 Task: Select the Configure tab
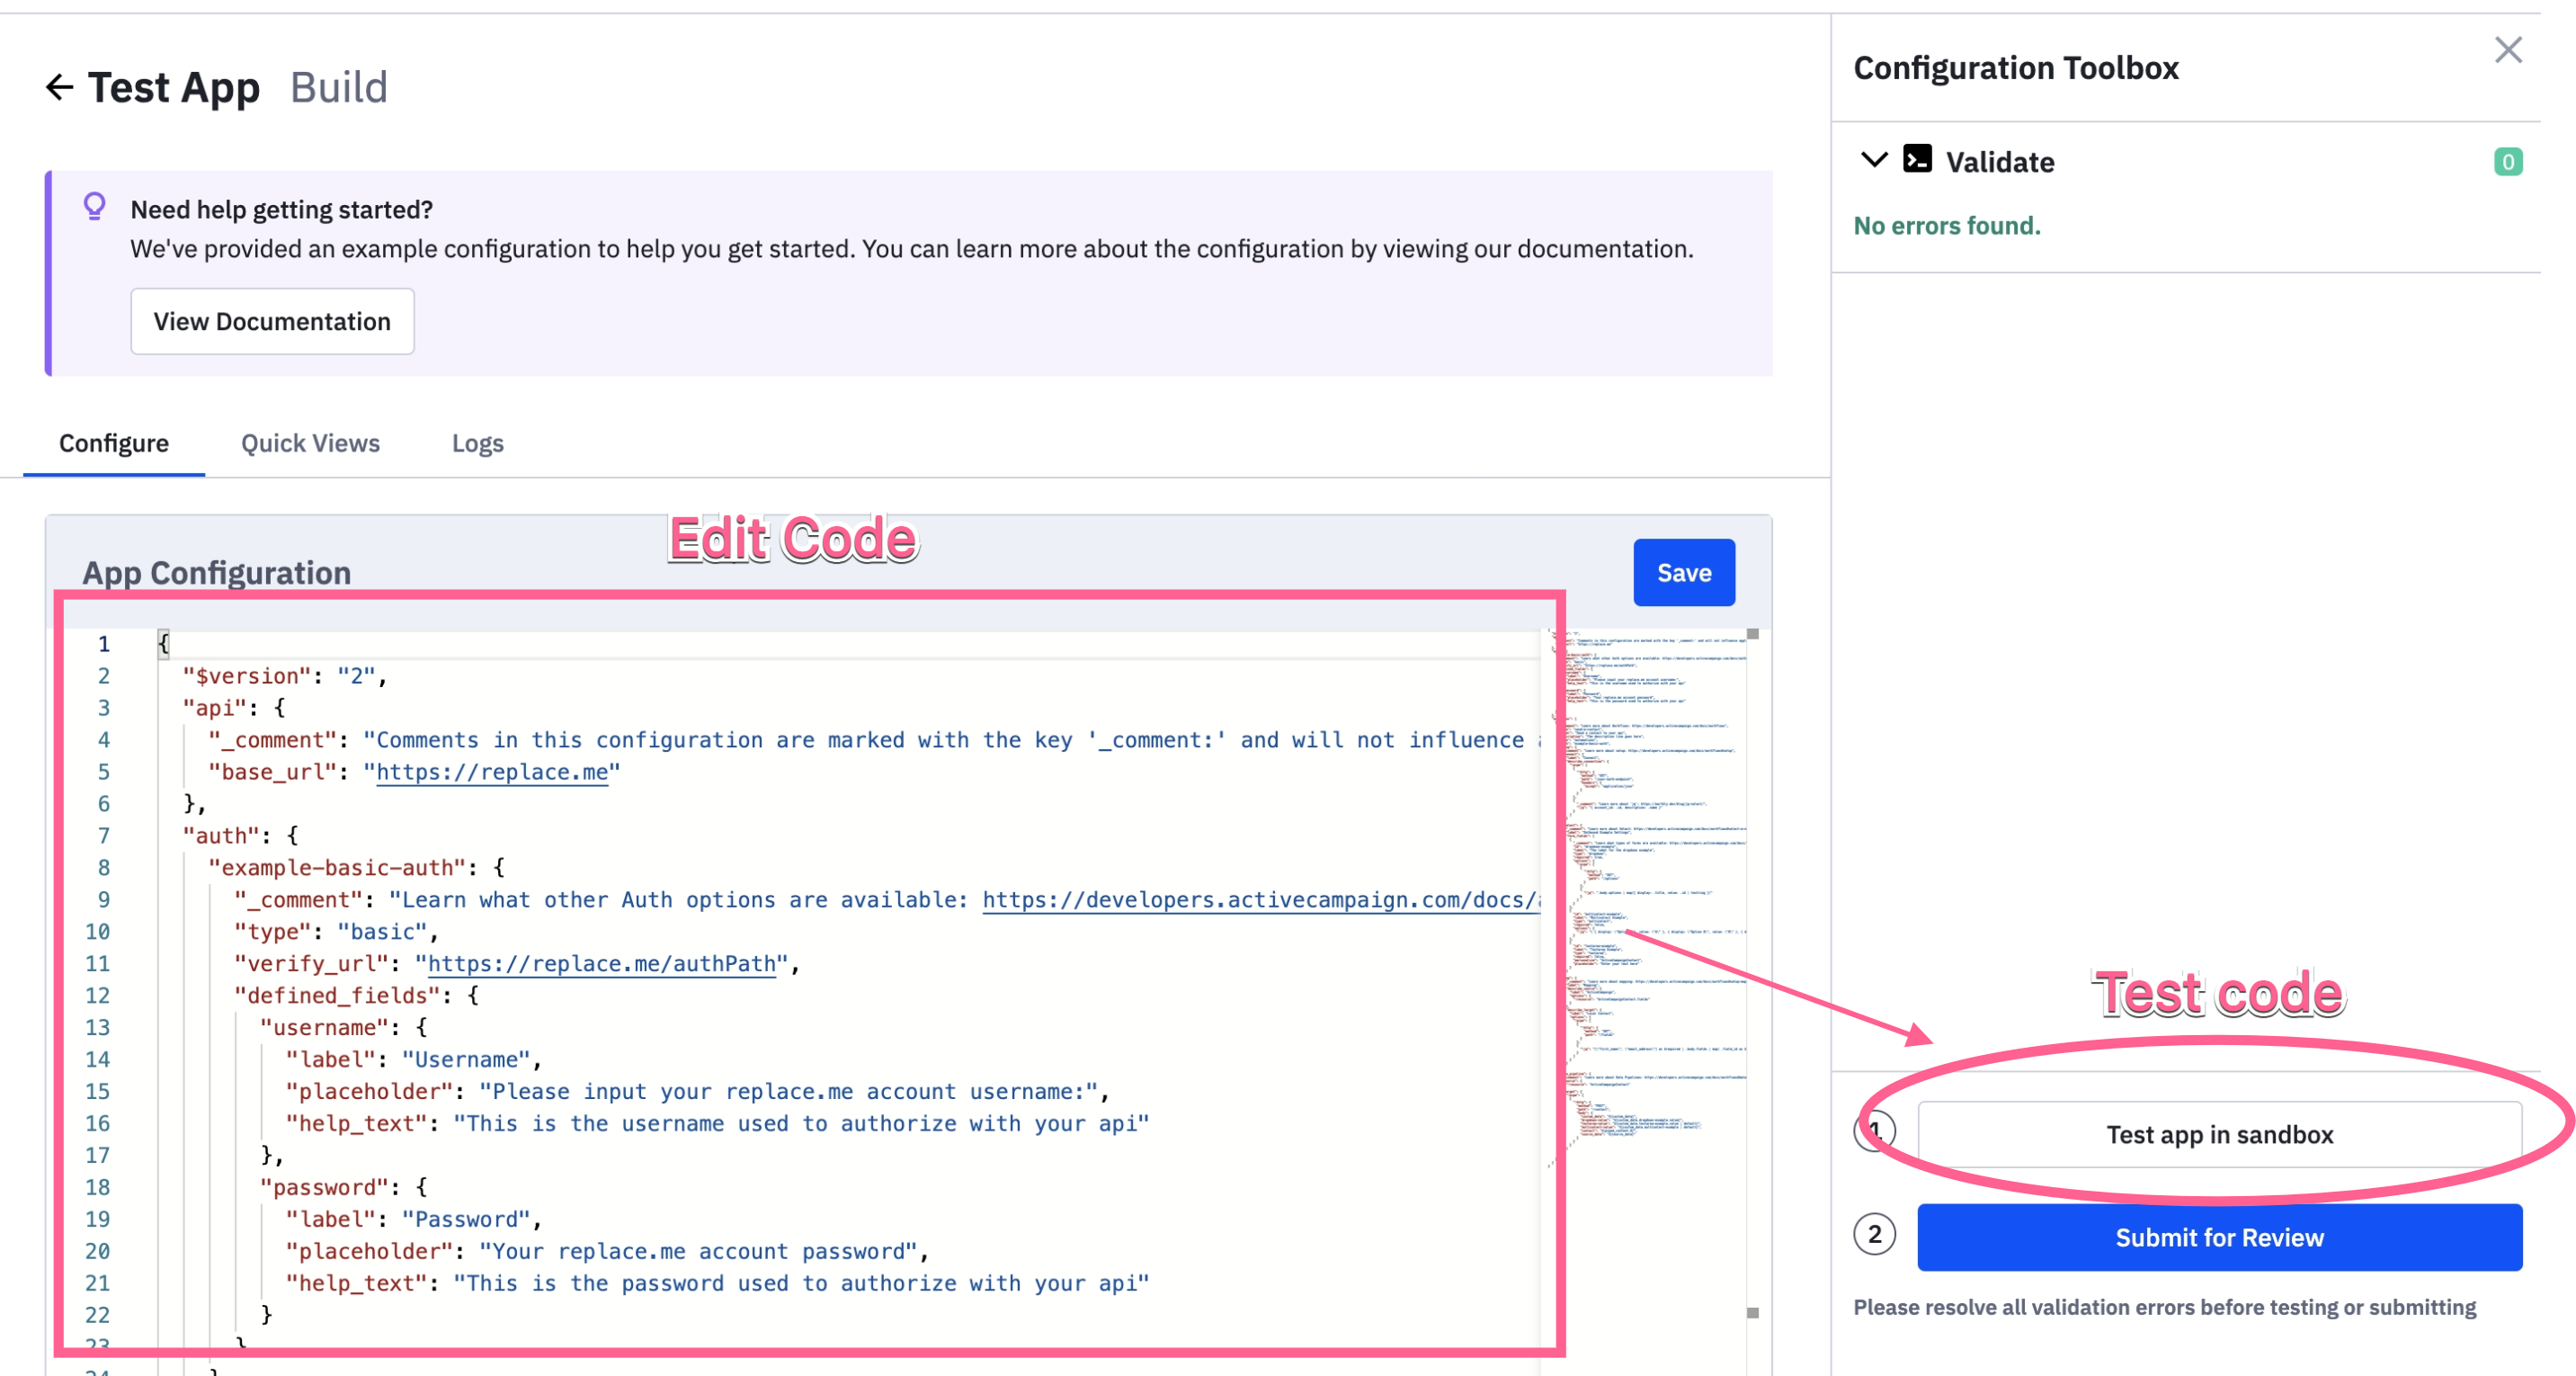click(x=114, y=443)
